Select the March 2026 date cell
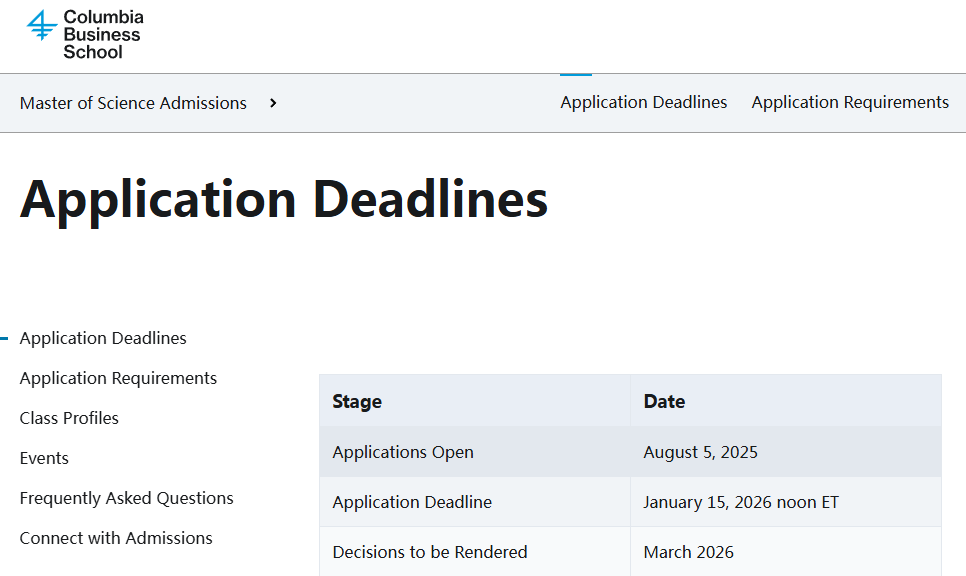966x576 pixels. click(785, 552)
